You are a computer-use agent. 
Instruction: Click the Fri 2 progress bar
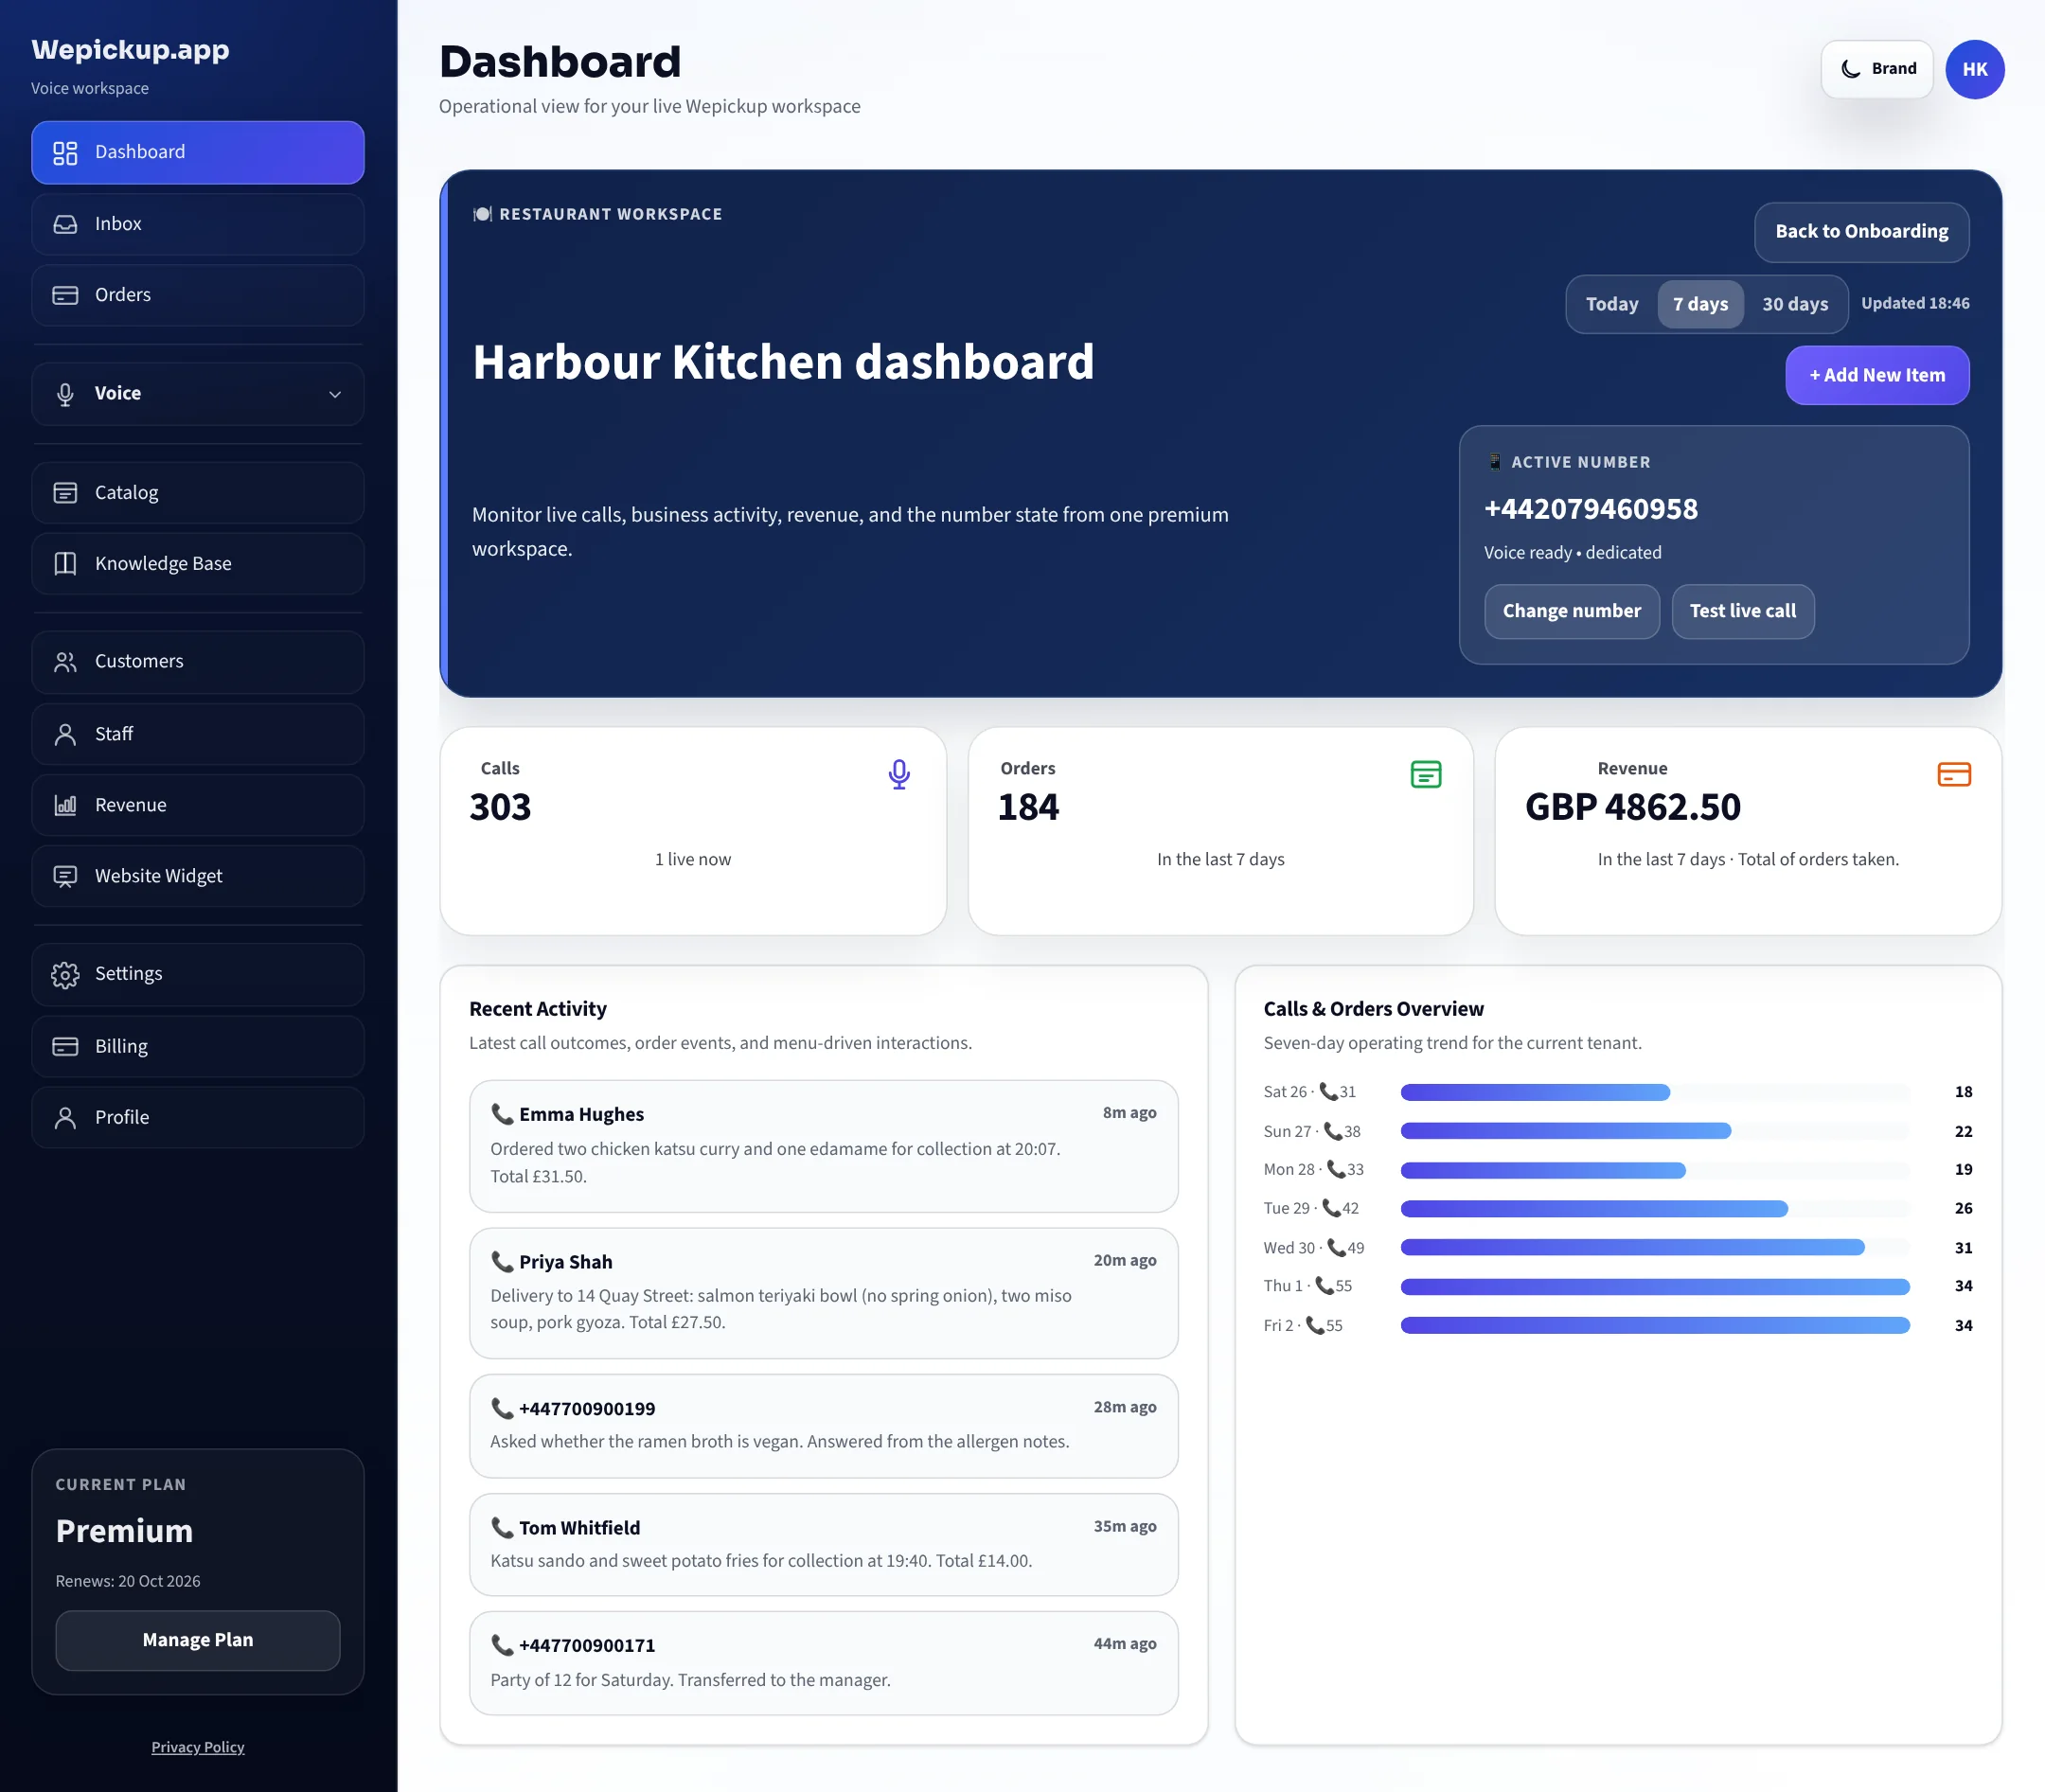point(1655,1326)
